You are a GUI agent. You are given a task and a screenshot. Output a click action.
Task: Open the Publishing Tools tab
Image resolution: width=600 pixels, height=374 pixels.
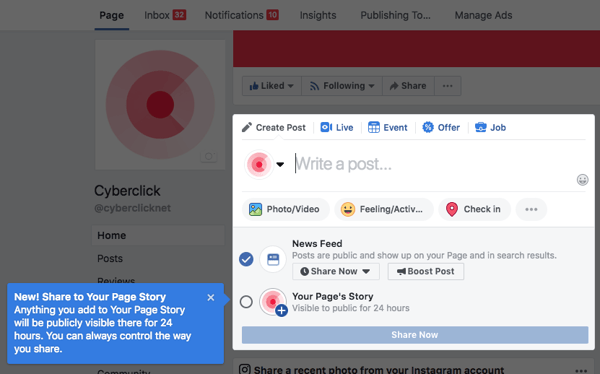tap(395, 15)
